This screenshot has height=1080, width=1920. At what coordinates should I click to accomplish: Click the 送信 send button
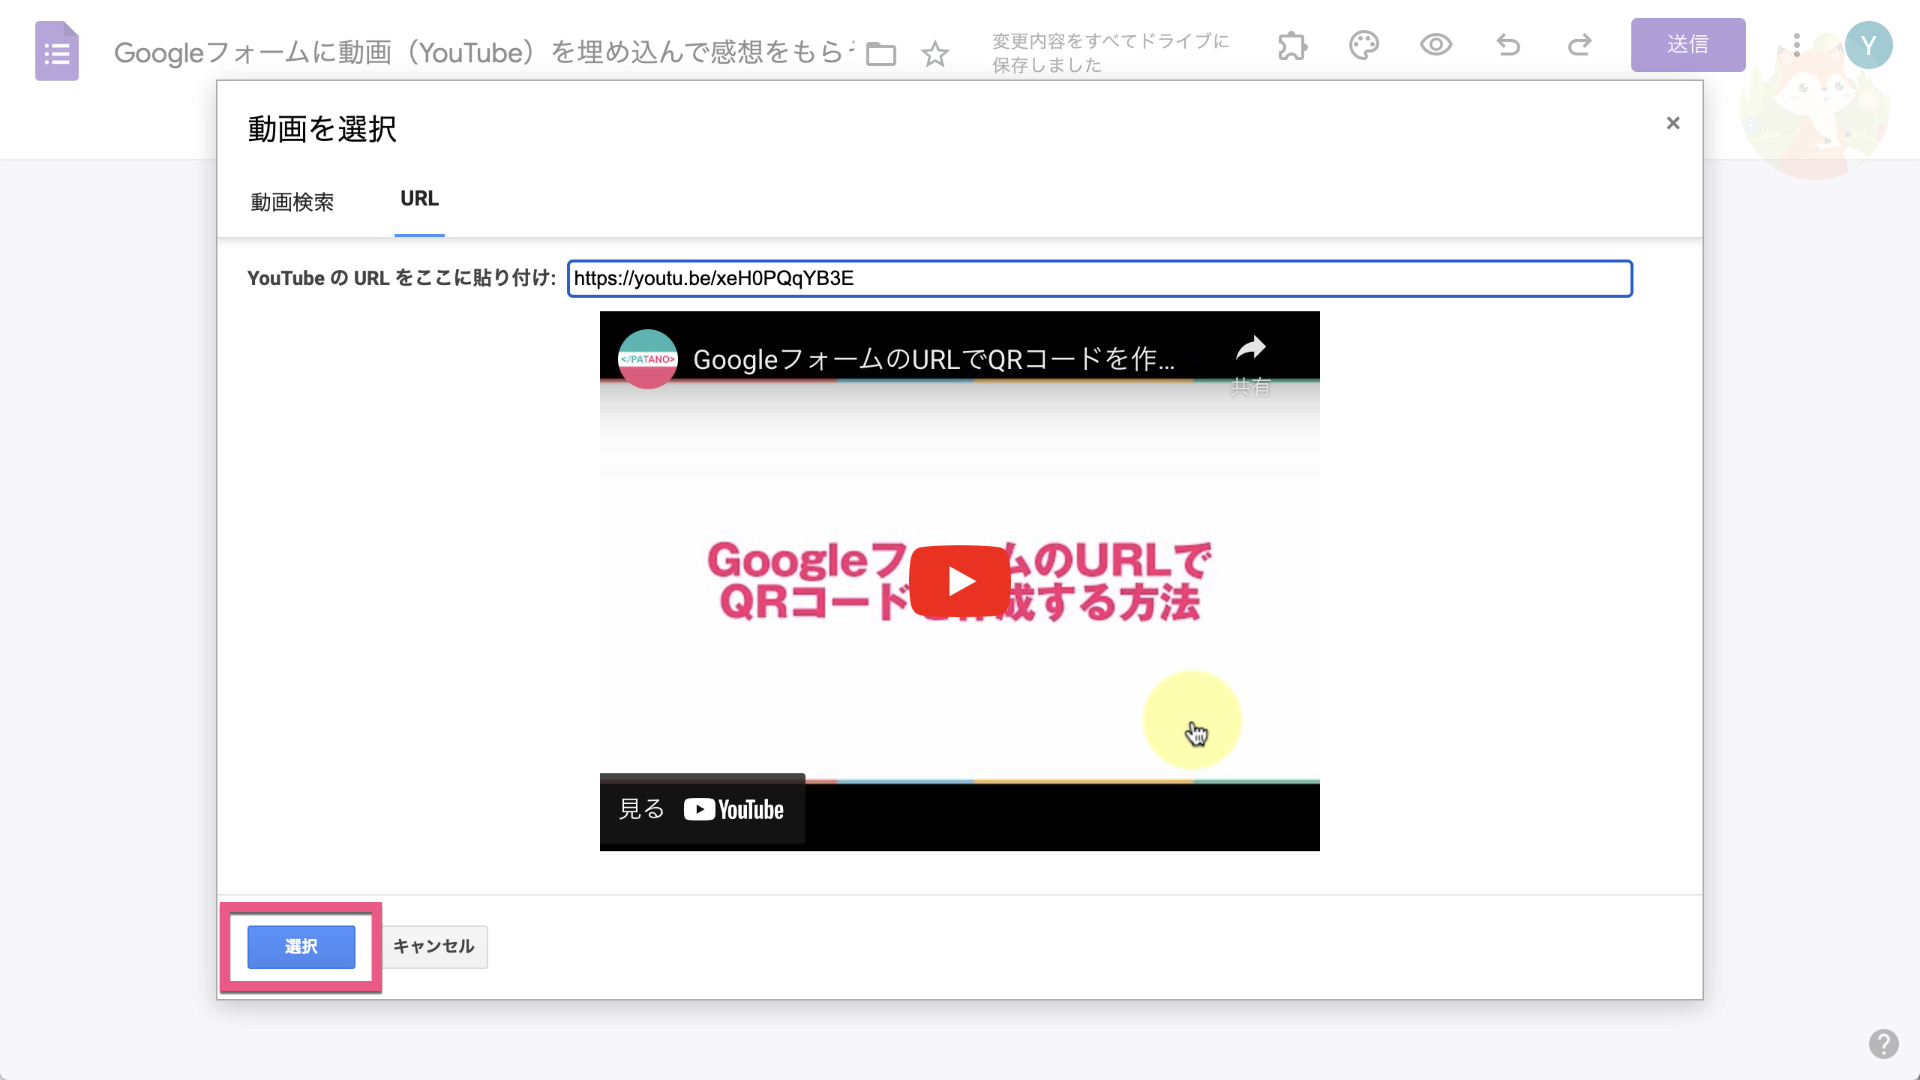[1688, 45]
